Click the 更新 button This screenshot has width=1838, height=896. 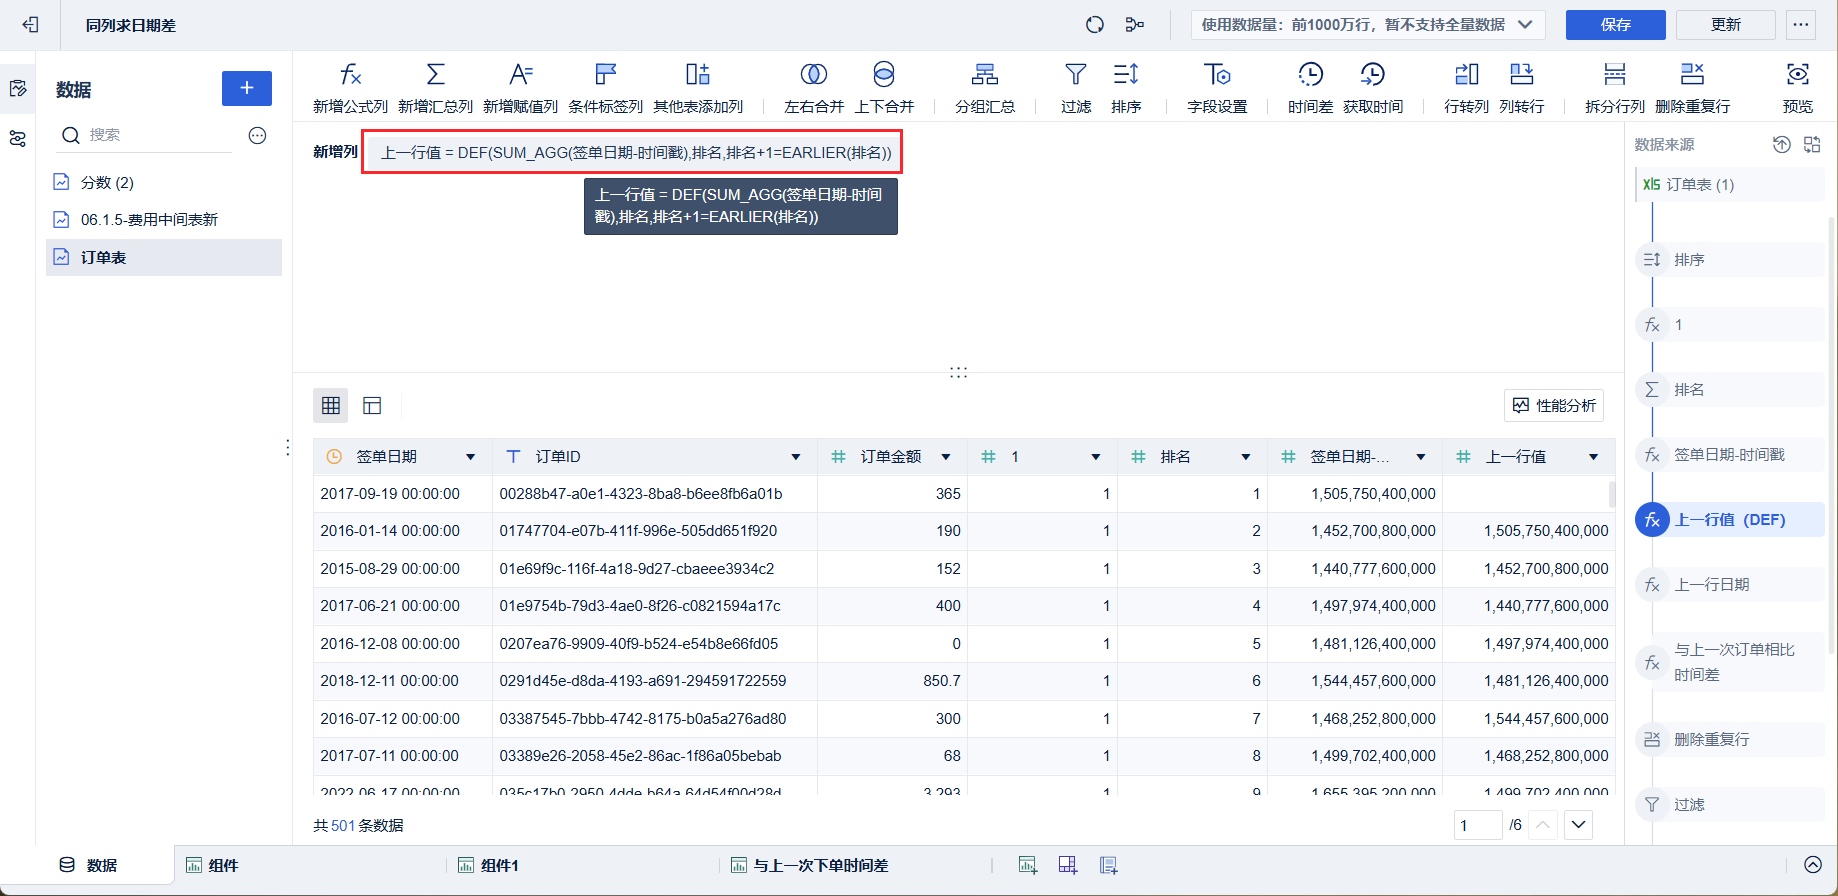coord(1726,25)
